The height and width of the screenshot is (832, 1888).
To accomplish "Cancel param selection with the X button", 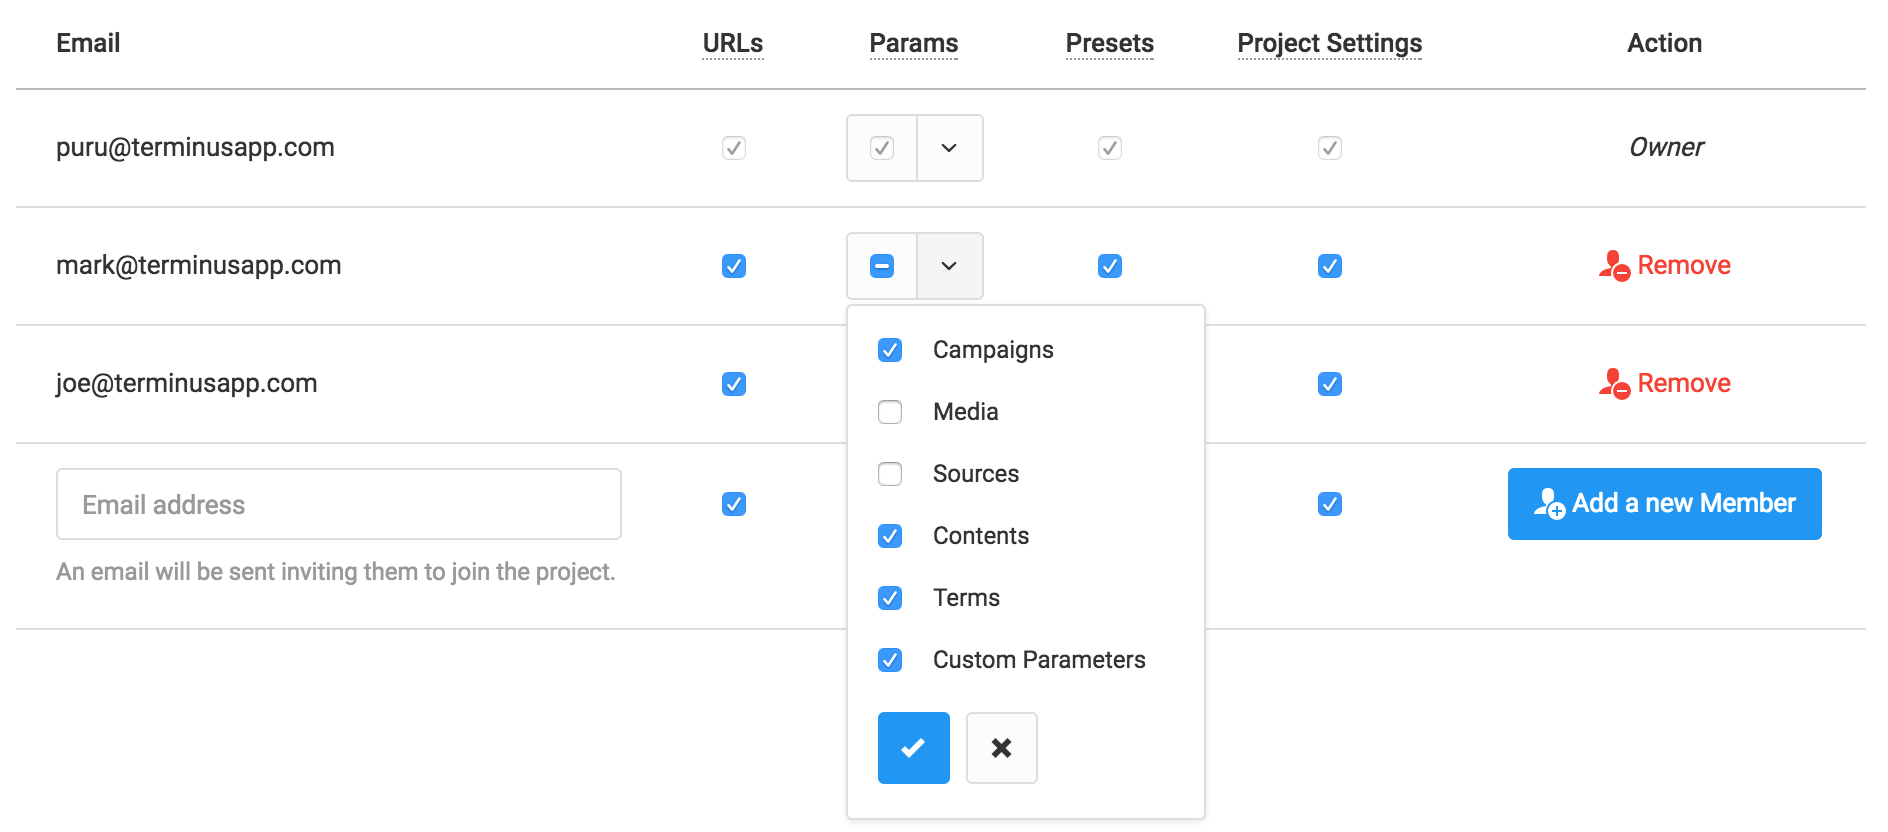I will pyautogui.click(x=1001, y=748).
